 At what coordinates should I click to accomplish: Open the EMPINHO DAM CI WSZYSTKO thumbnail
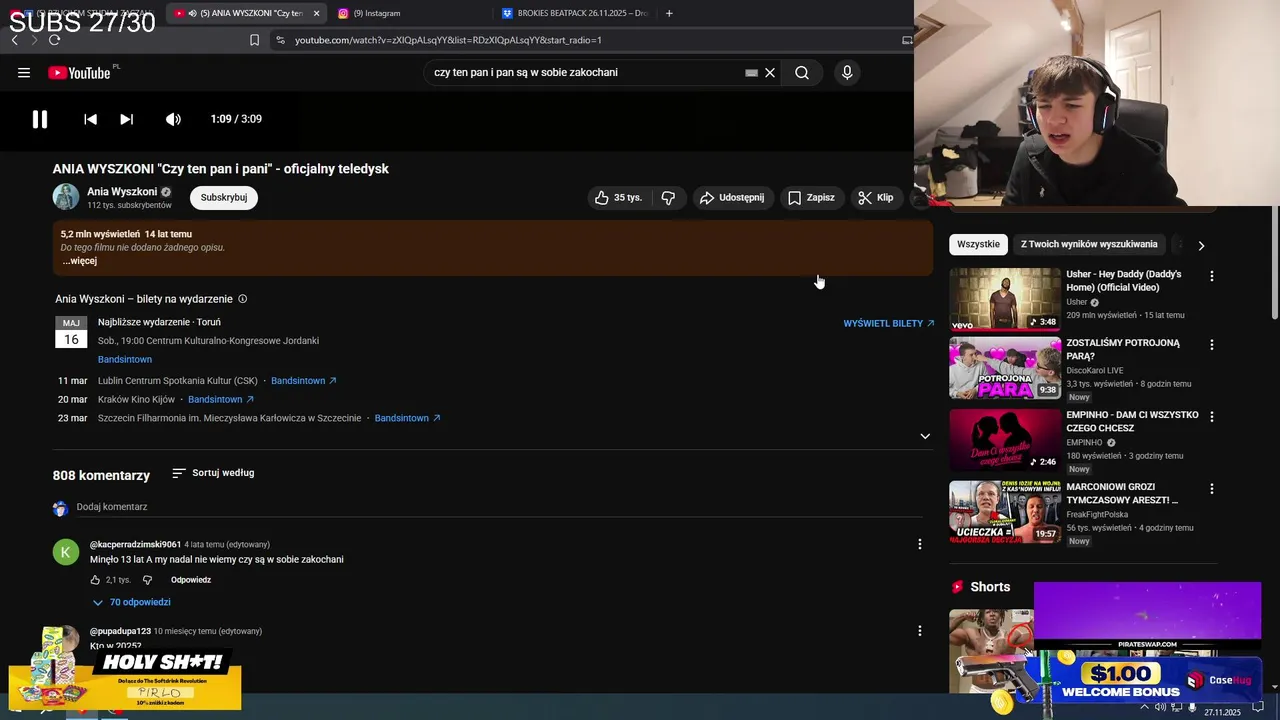click(x=1005, y=440)
